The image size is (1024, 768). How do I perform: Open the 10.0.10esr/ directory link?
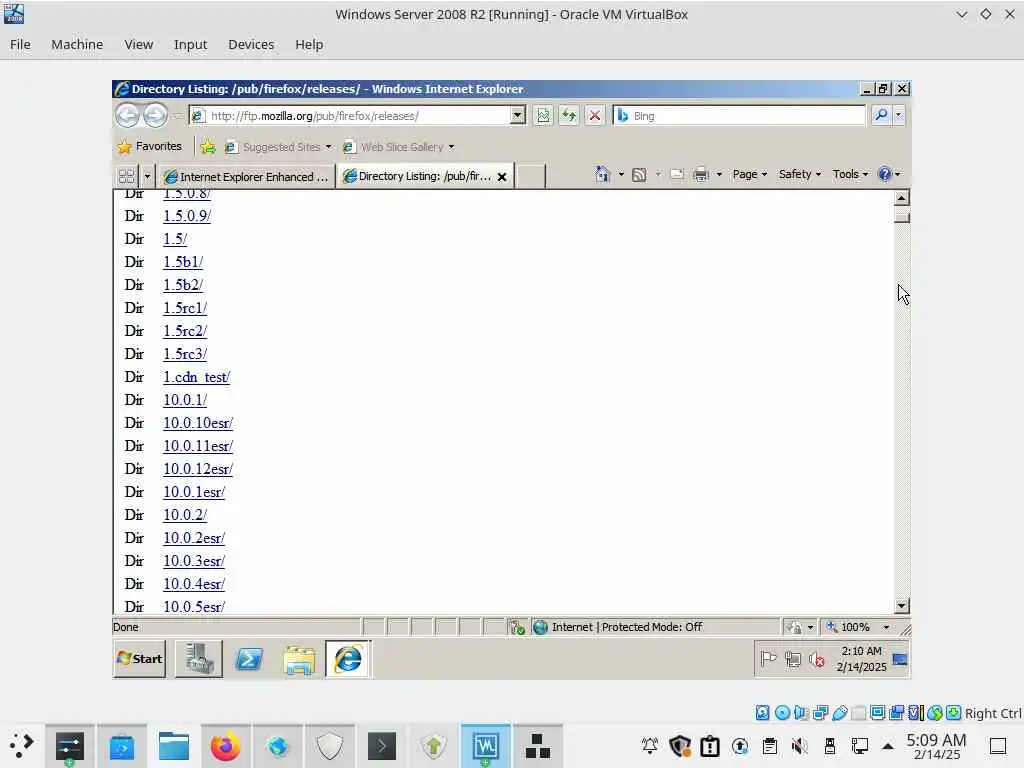pos(198,423)
